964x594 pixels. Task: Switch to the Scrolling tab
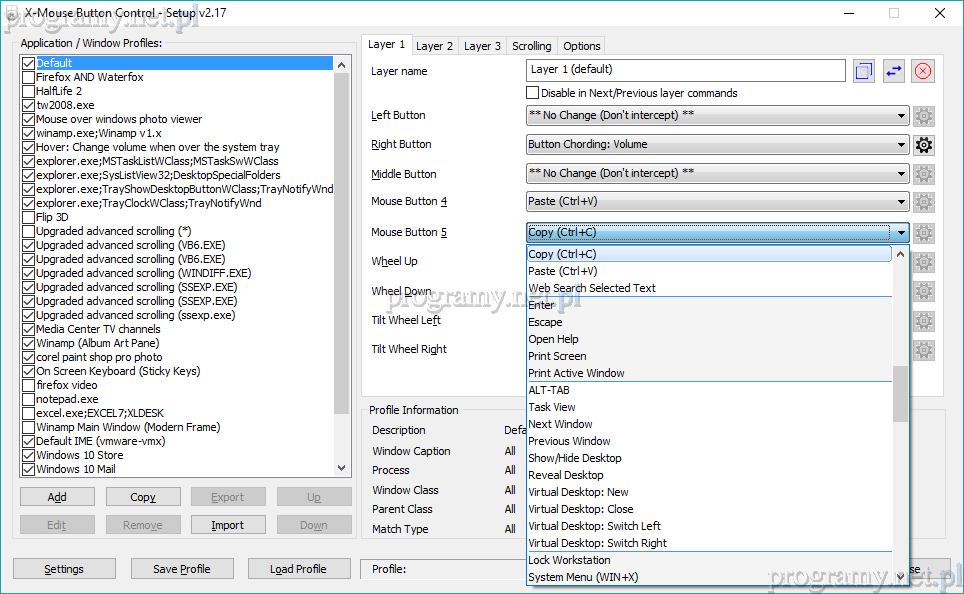coord(531,46)
